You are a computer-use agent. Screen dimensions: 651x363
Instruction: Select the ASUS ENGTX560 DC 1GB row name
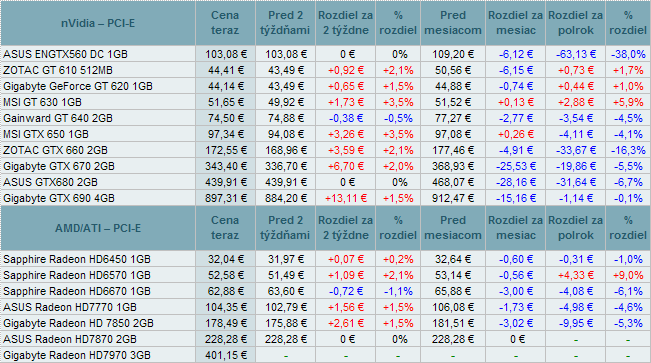pyautogui.click(x=66, y=54)
